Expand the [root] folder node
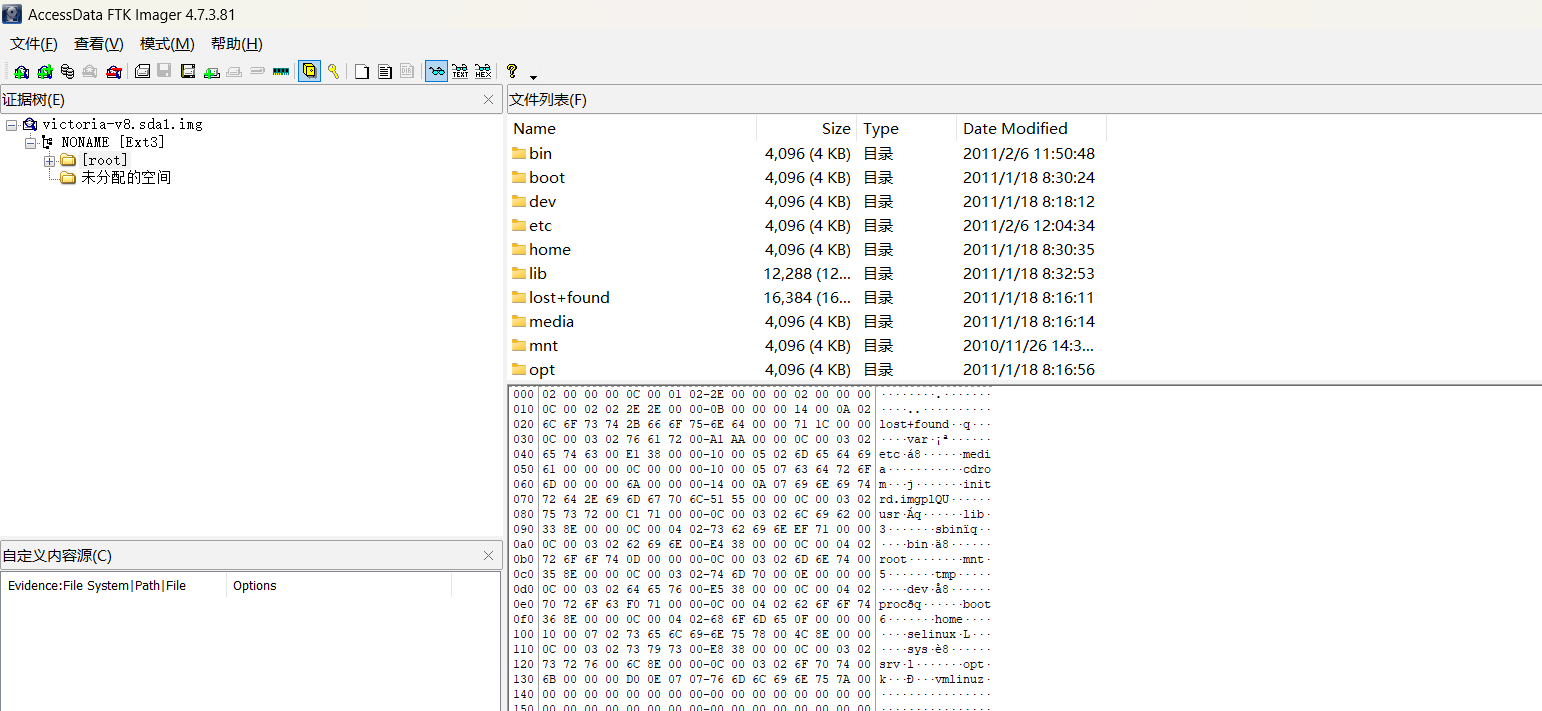The width and height of the screenshot is (1542, 711). 49,161
